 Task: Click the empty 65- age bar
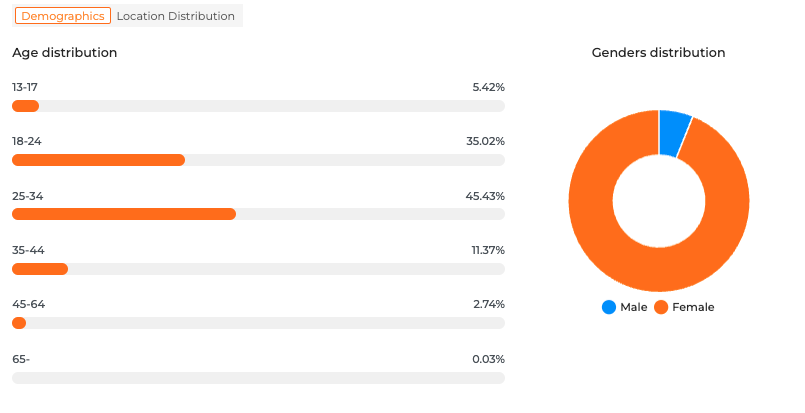tap(258, 378)
